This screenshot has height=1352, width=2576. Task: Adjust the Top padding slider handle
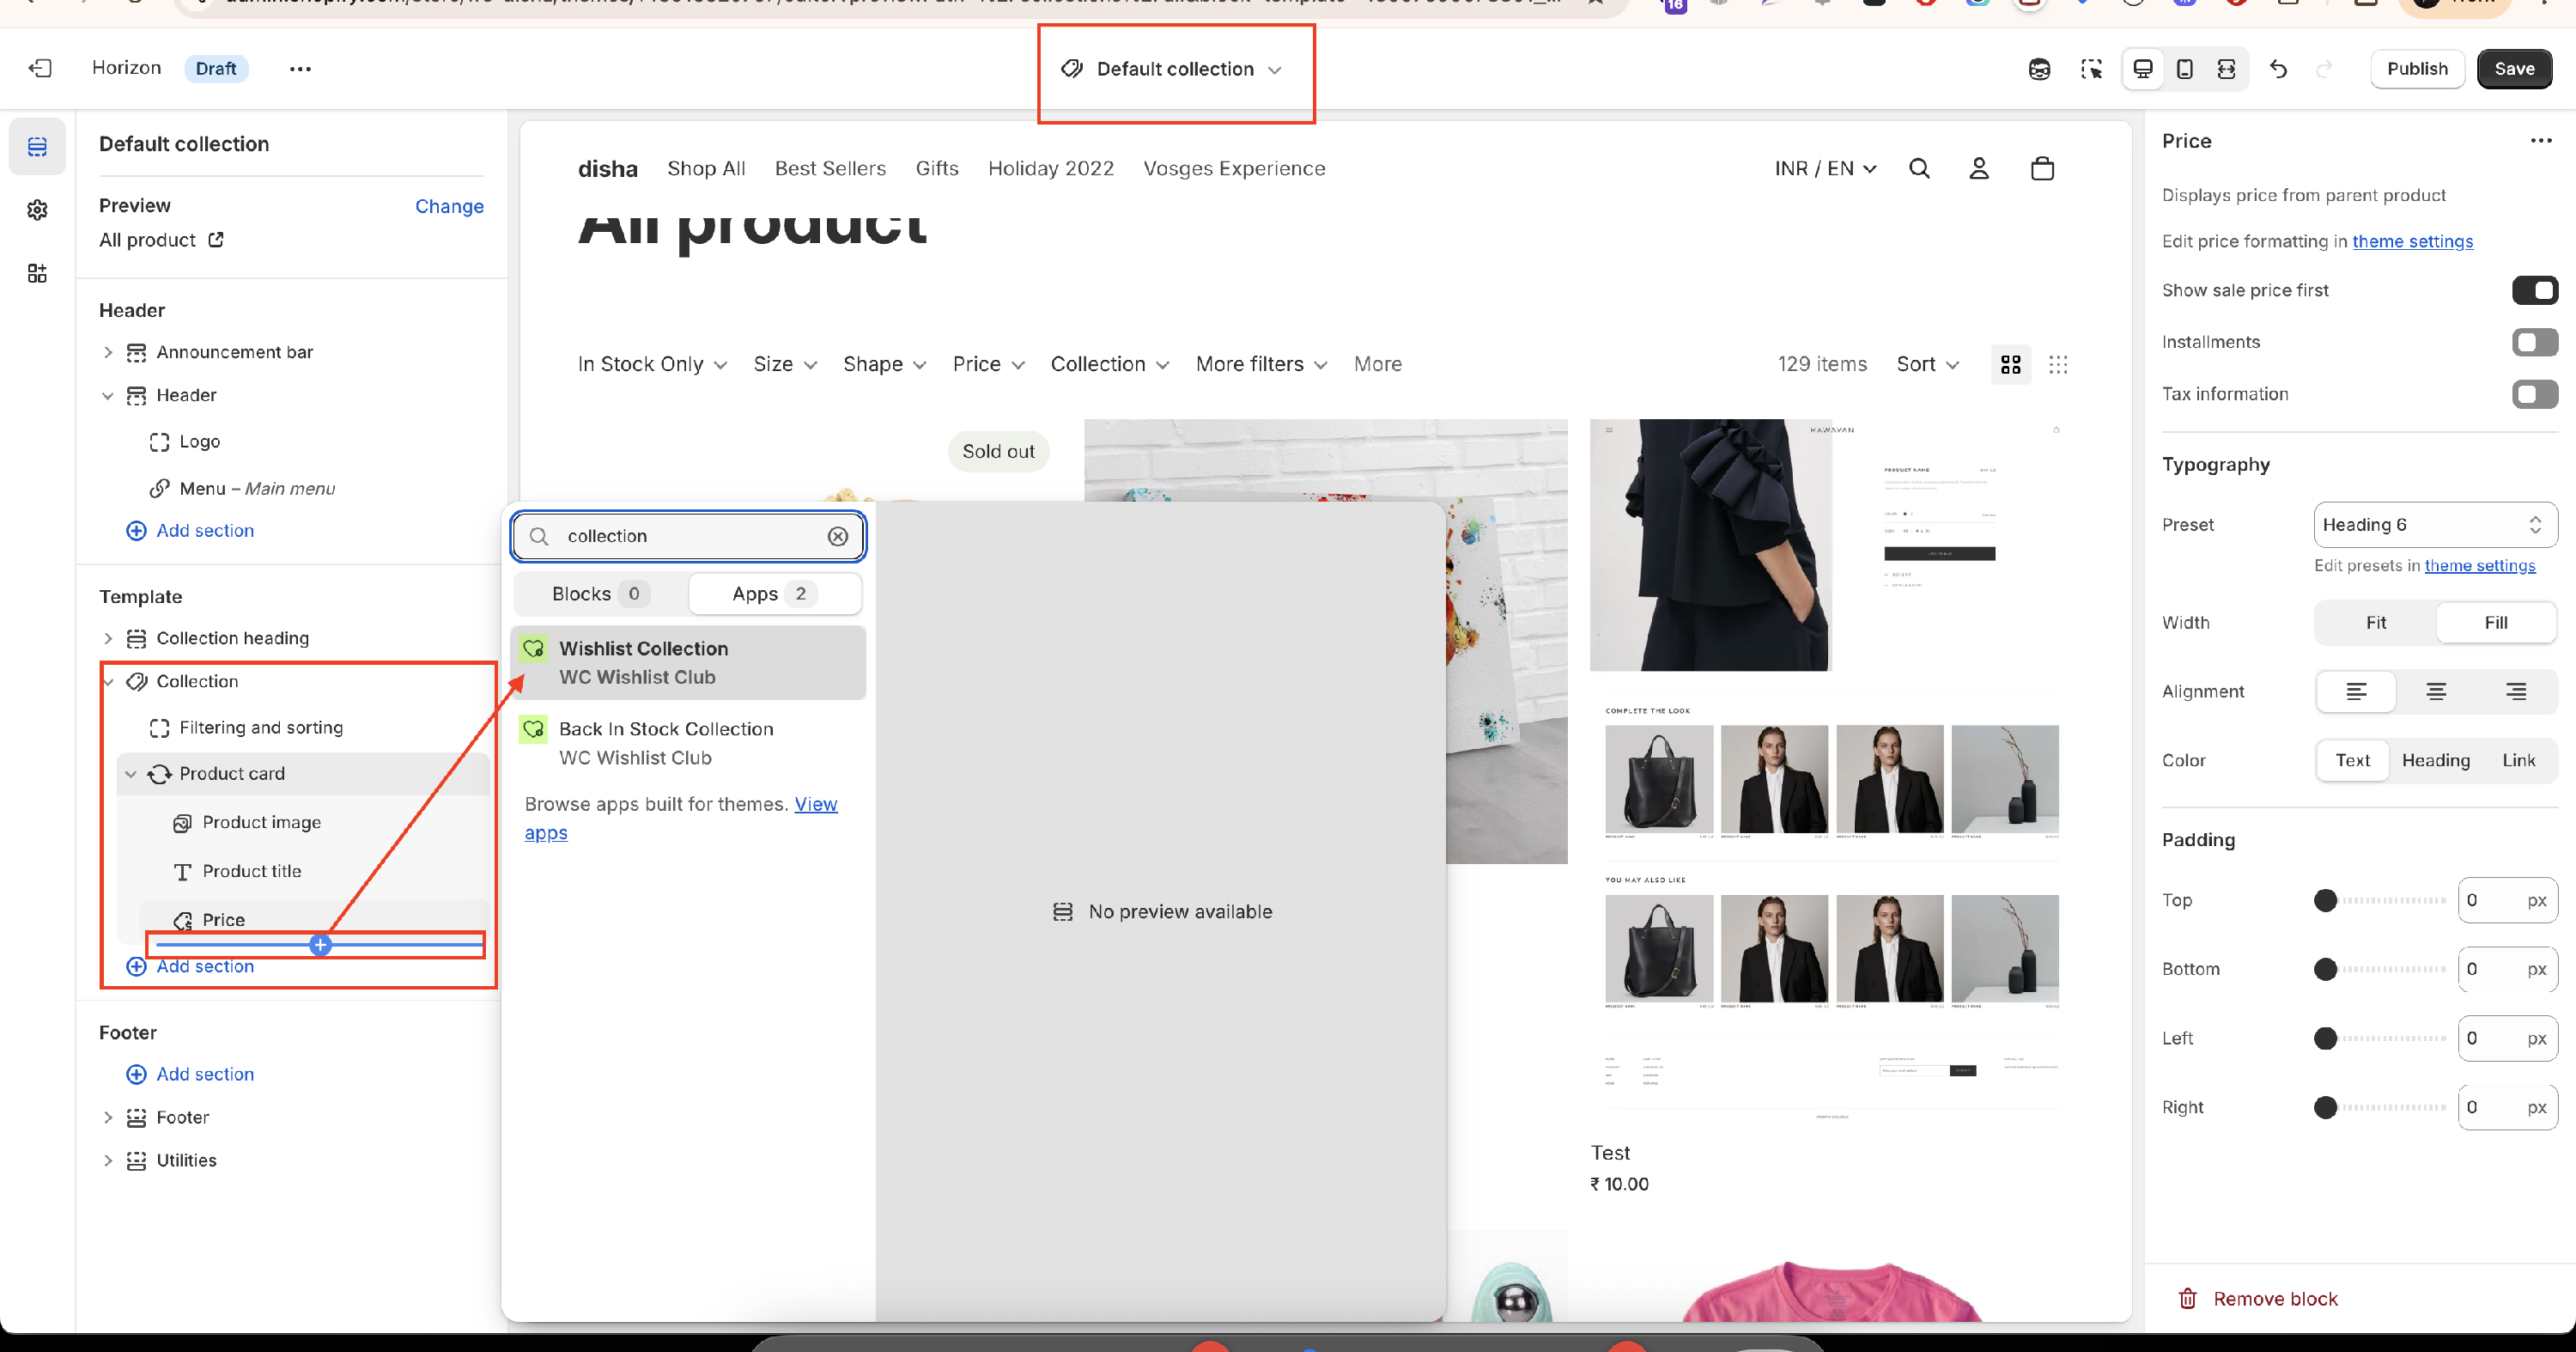pos(2326,900)
